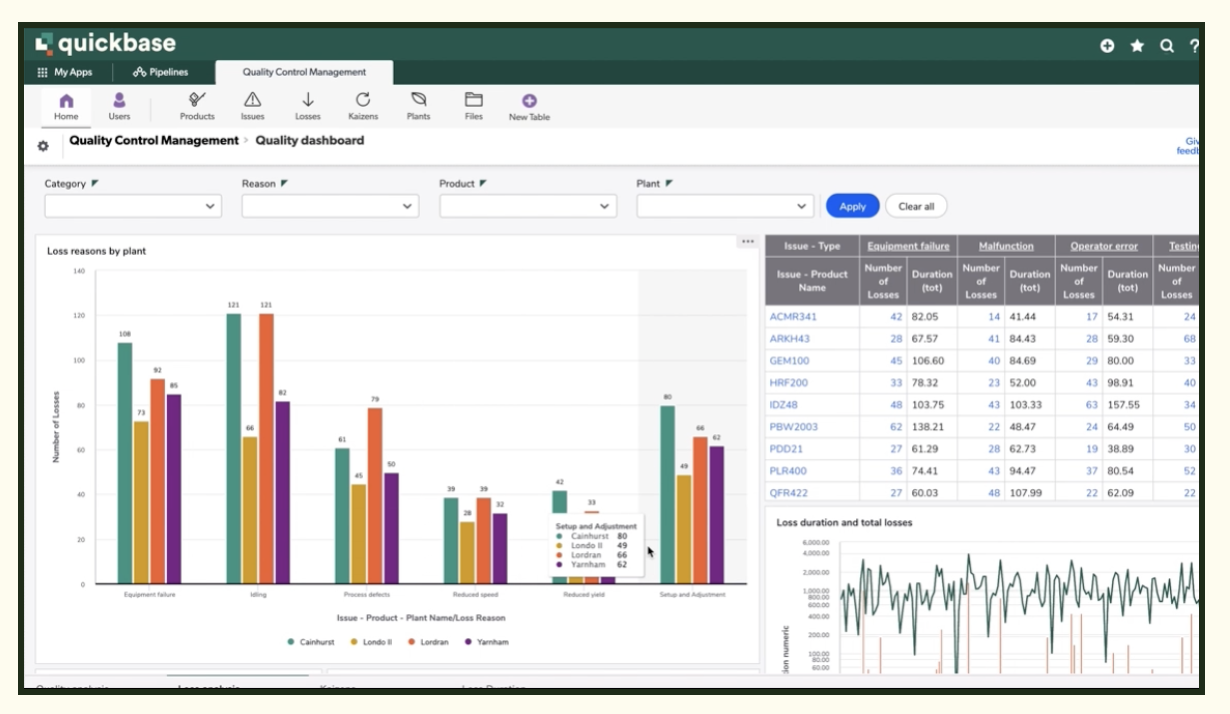Open the Reason filter dropdown
This screenshot has width=1230, height=714.
point(330,206)
